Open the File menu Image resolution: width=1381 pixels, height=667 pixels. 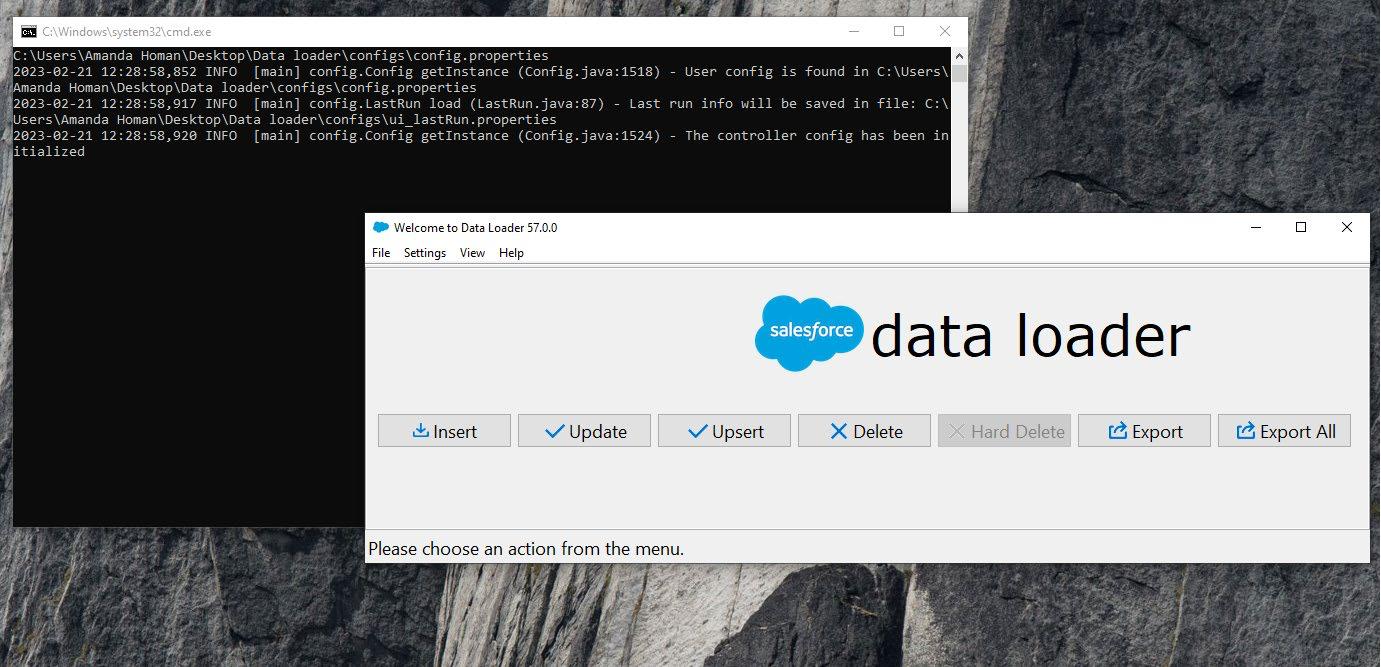click(x=381, y=253)
